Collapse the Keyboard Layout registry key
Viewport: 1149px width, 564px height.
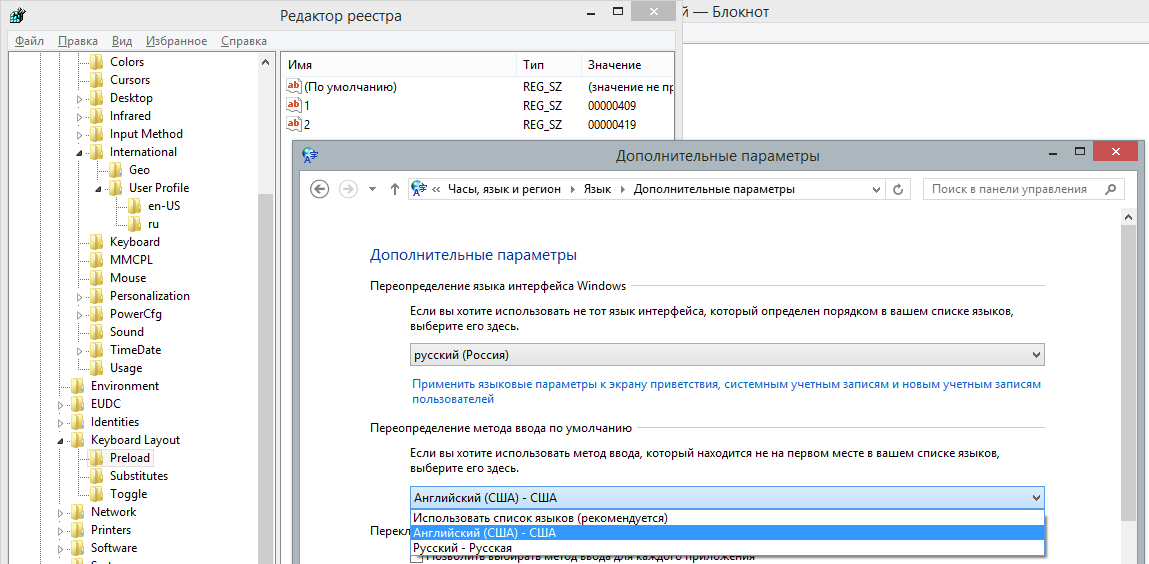tap(62, 440)
